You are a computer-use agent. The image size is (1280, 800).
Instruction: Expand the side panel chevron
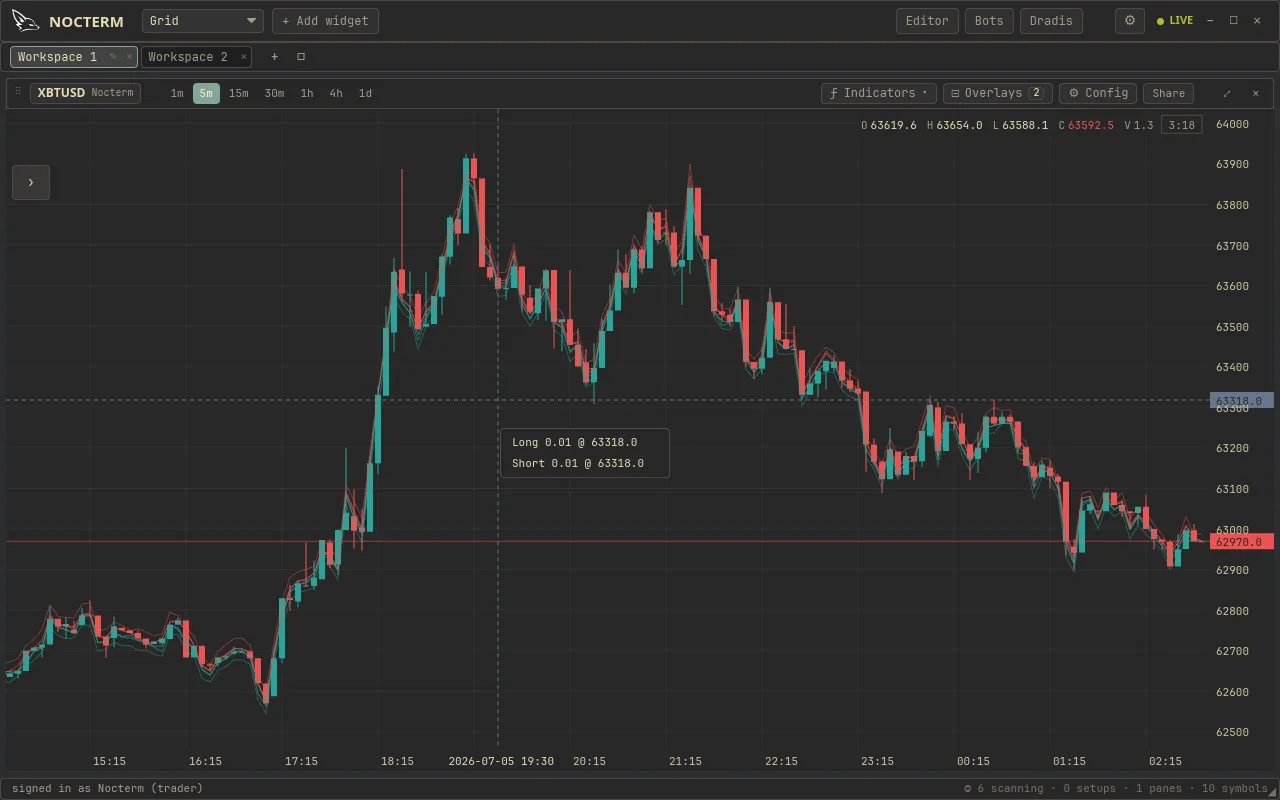point(31,182)
